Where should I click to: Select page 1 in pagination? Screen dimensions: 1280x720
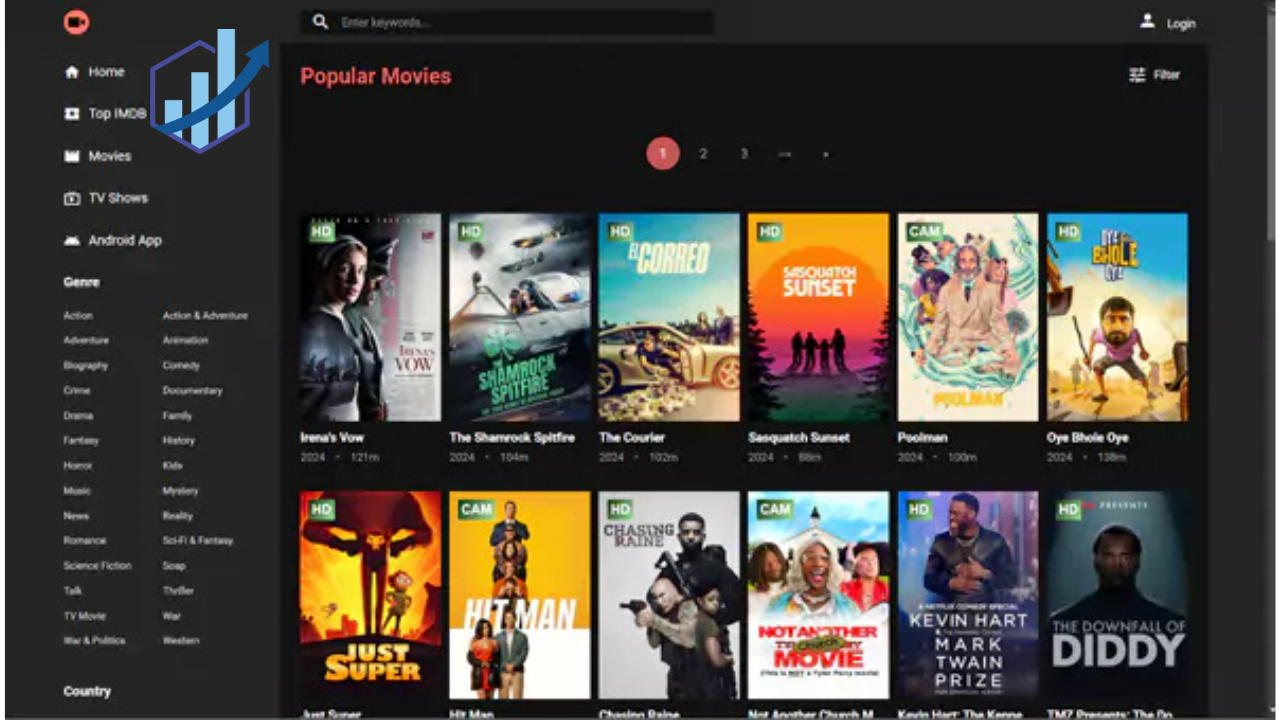[662, 154]
